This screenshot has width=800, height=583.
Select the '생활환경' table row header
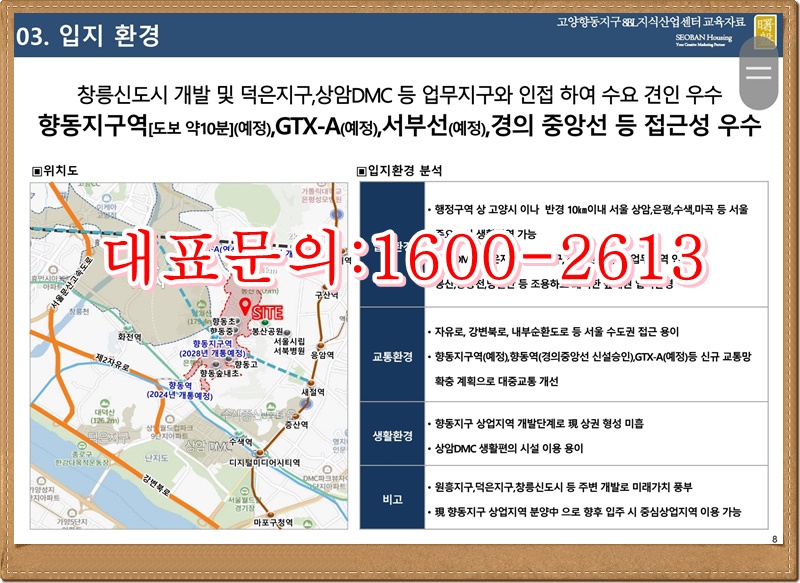click(x=392, y=435)
